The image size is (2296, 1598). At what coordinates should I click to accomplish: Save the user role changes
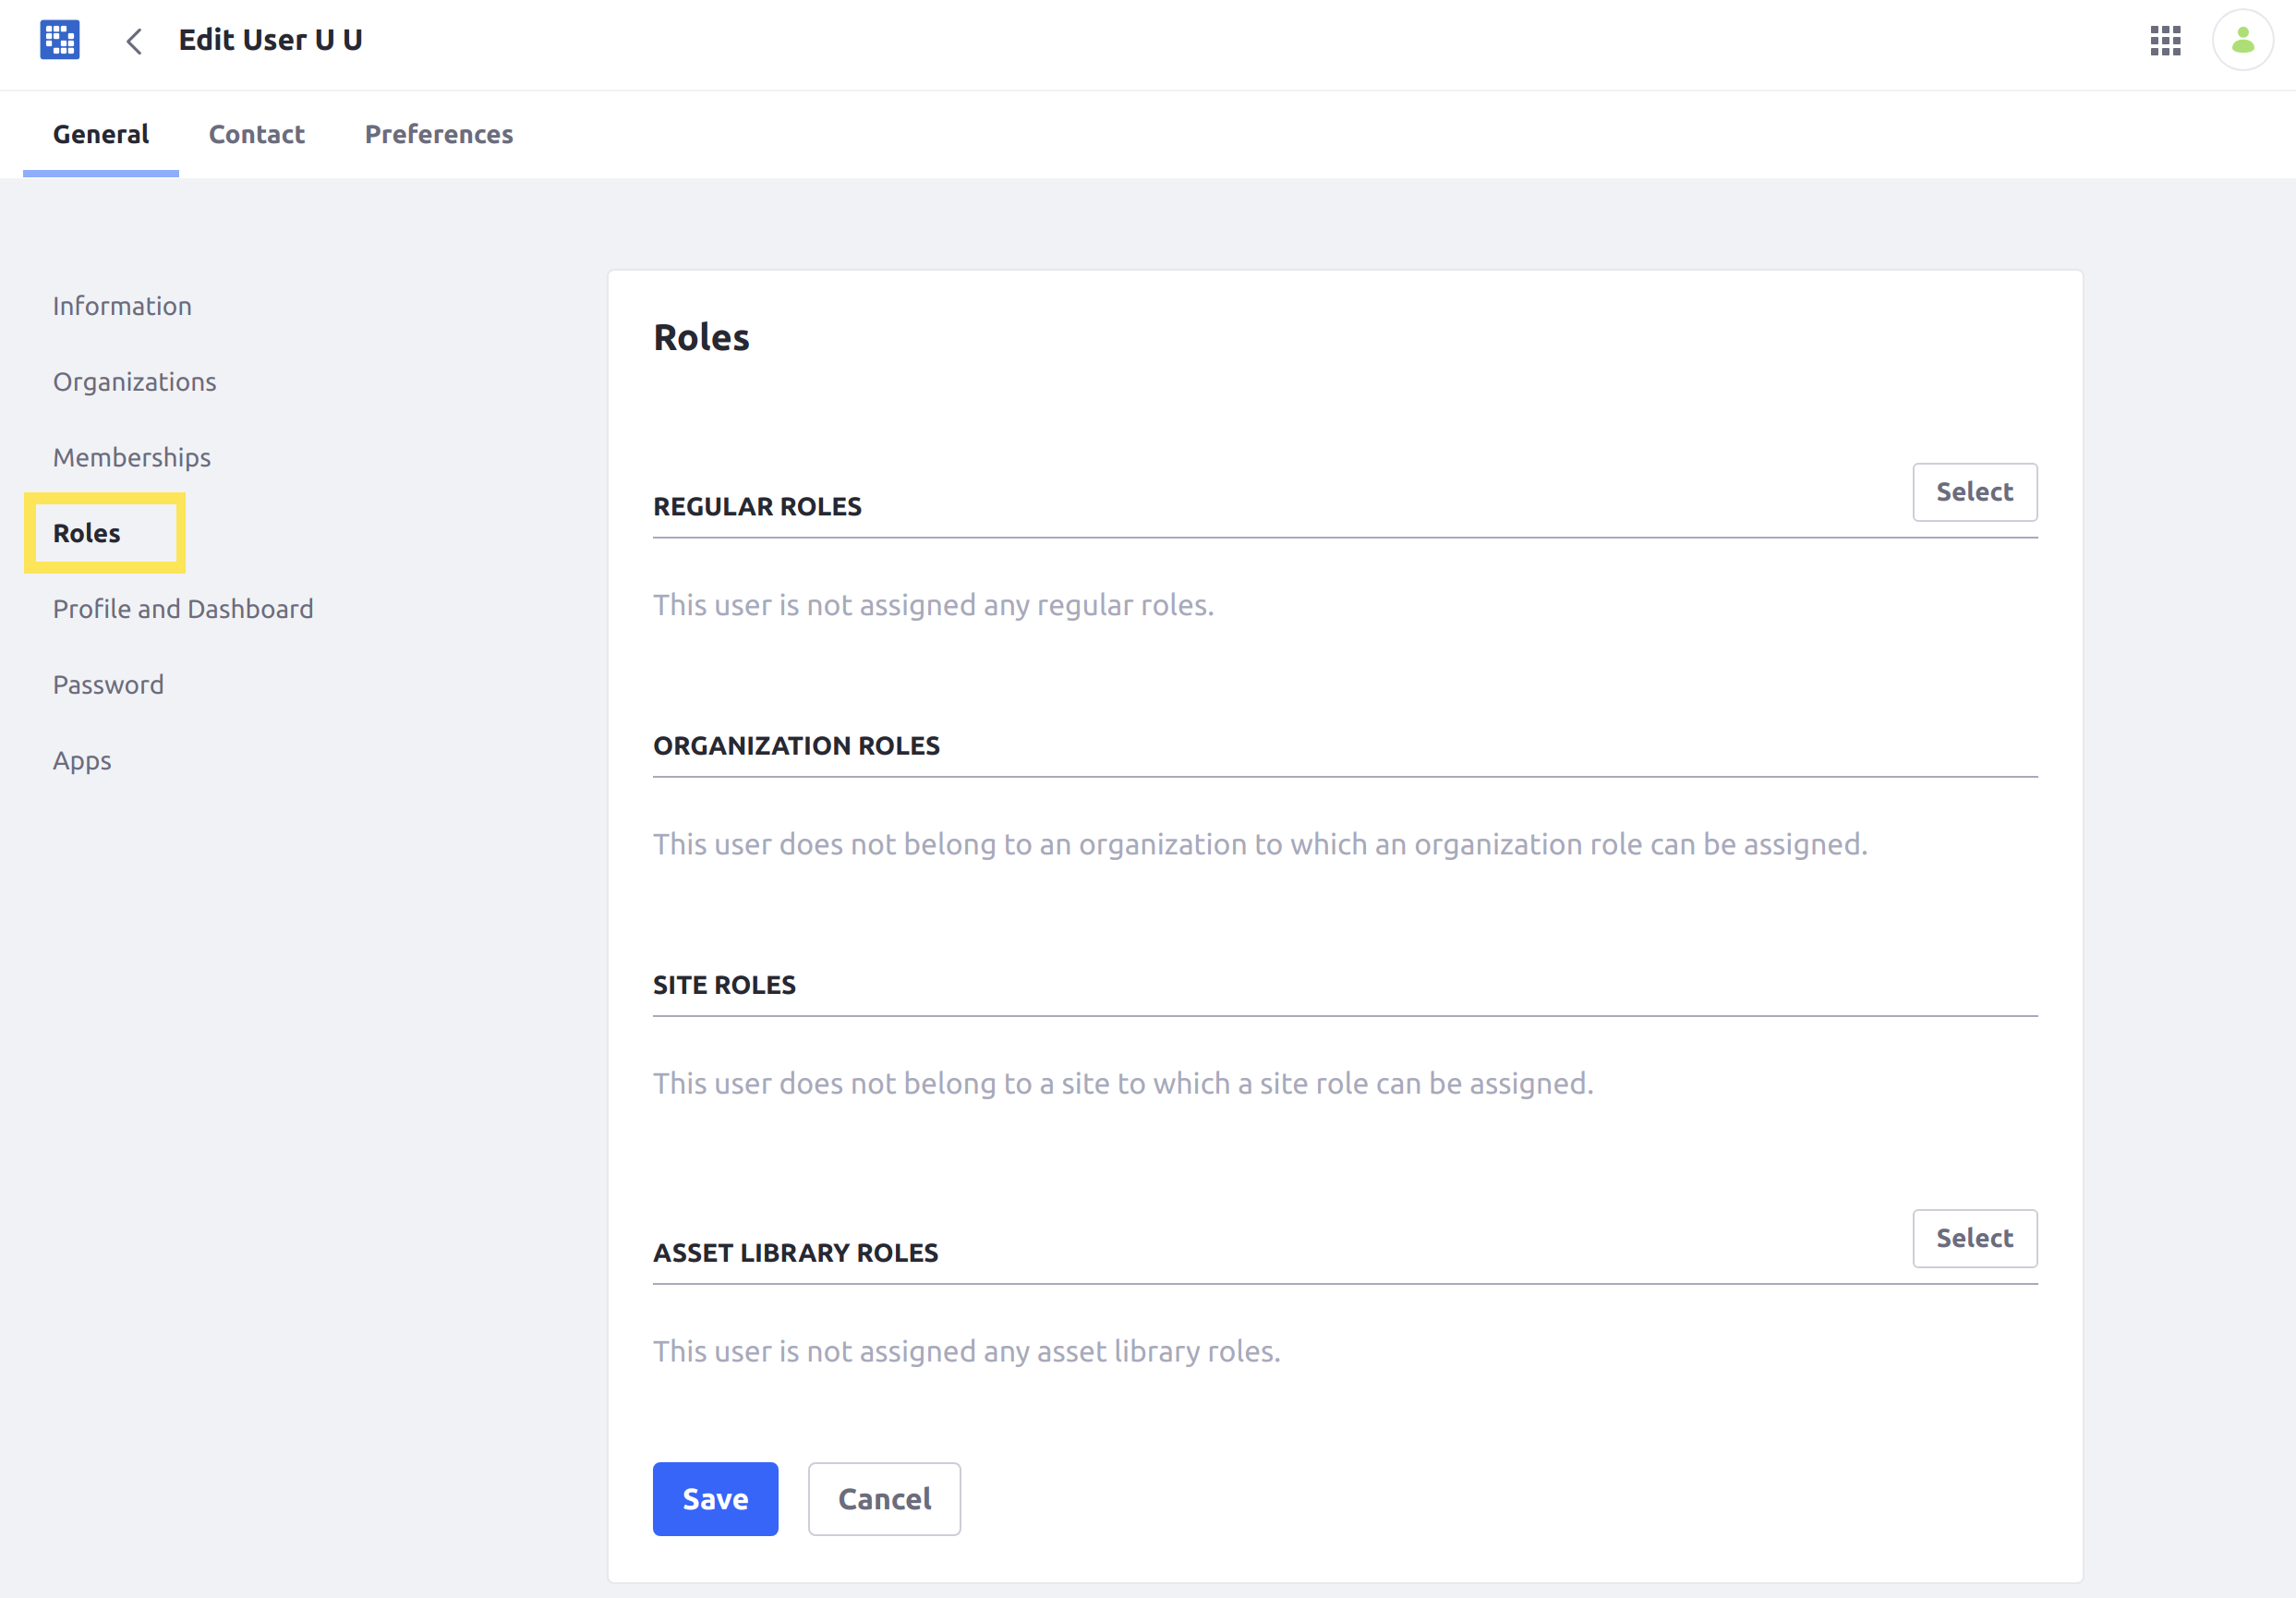tap(716, 1496)
